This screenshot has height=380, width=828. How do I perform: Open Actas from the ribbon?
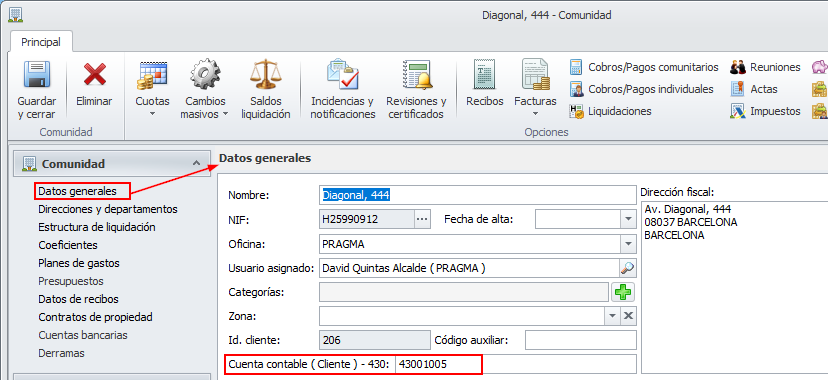(x=754, y=89)
